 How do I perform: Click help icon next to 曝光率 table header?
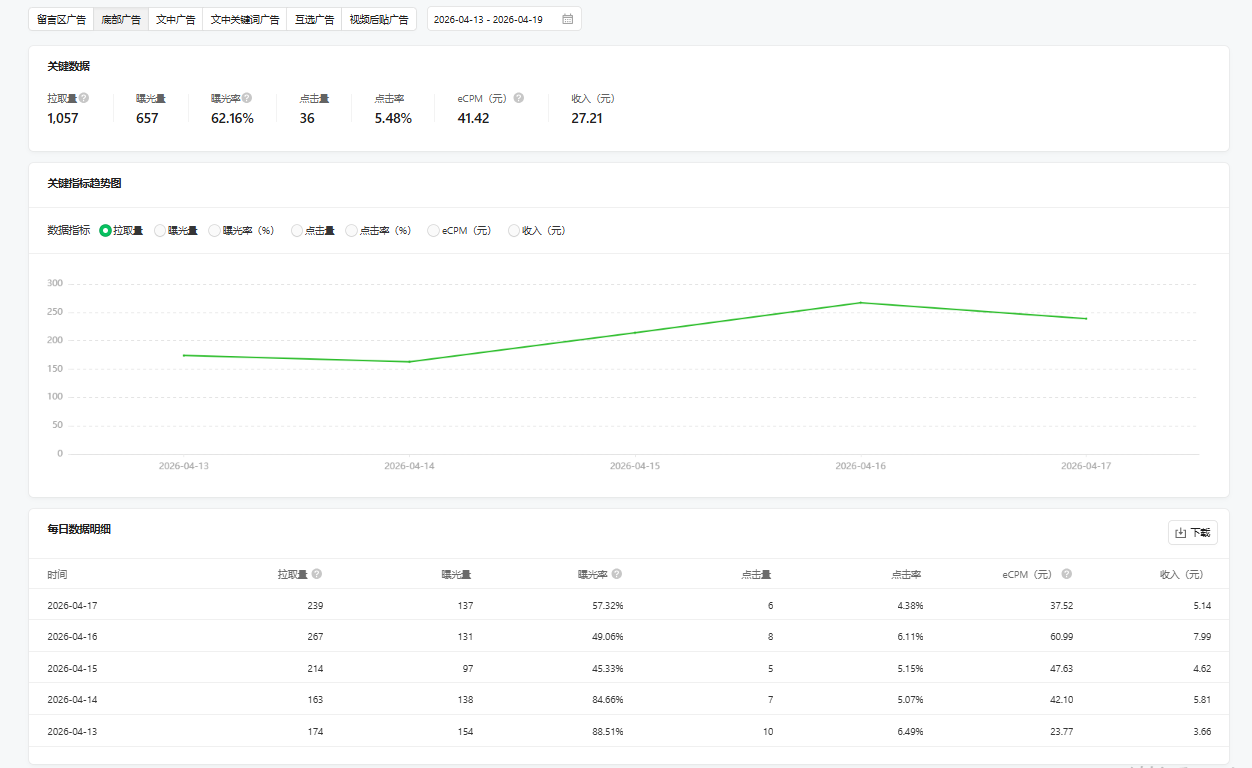click(617, 574)
